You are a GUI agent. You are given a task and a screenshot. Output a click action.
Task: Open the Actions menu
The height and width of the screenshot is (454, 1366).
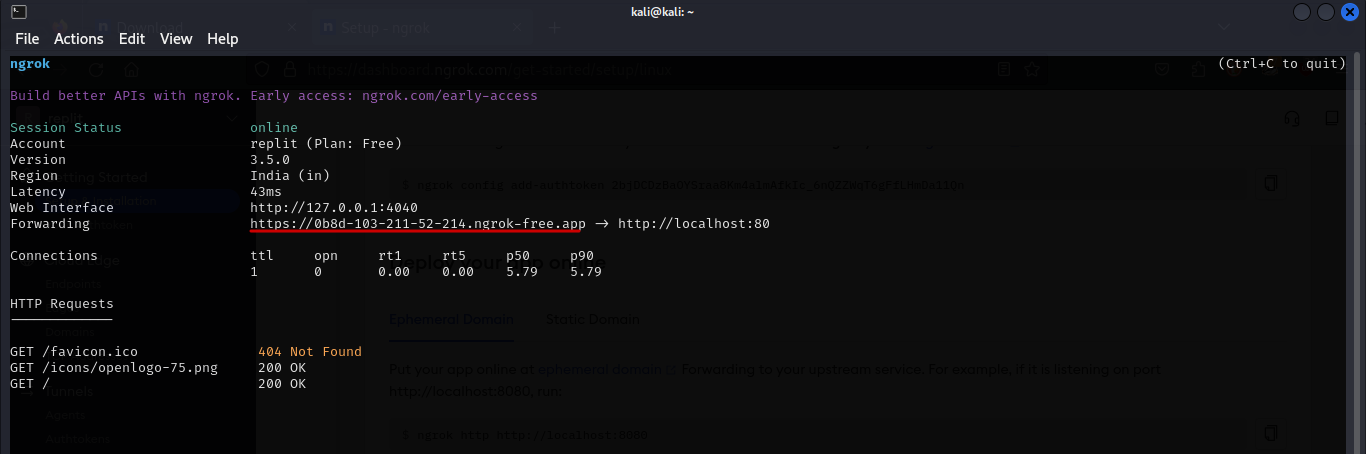click(79, 39)
